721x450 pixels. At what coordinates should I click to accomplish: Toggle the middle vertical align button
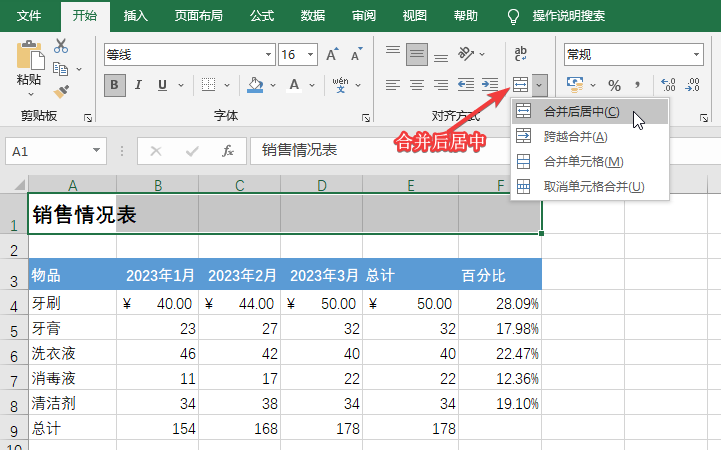pos(417,54)
